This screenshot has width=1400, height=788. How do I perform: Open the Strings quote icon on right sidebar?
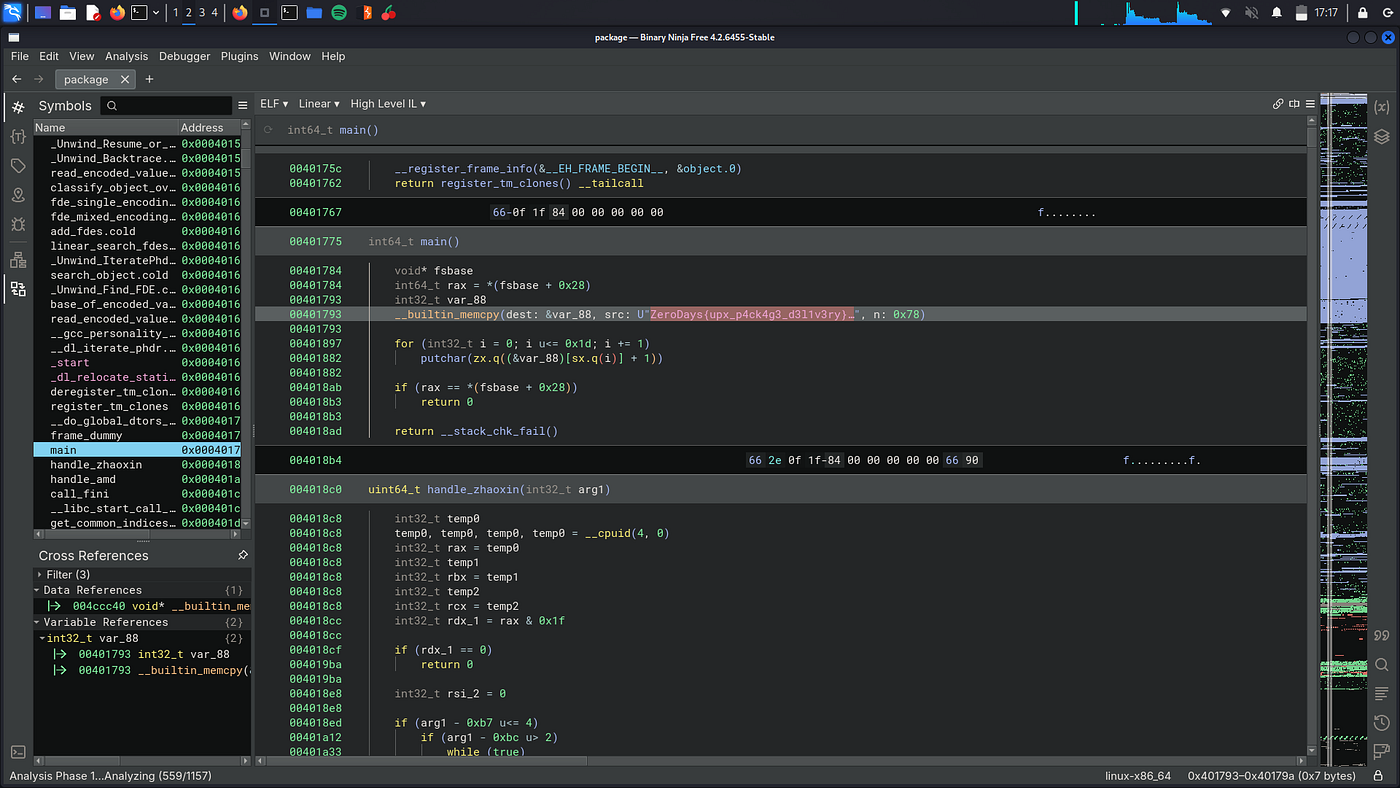1382,635
